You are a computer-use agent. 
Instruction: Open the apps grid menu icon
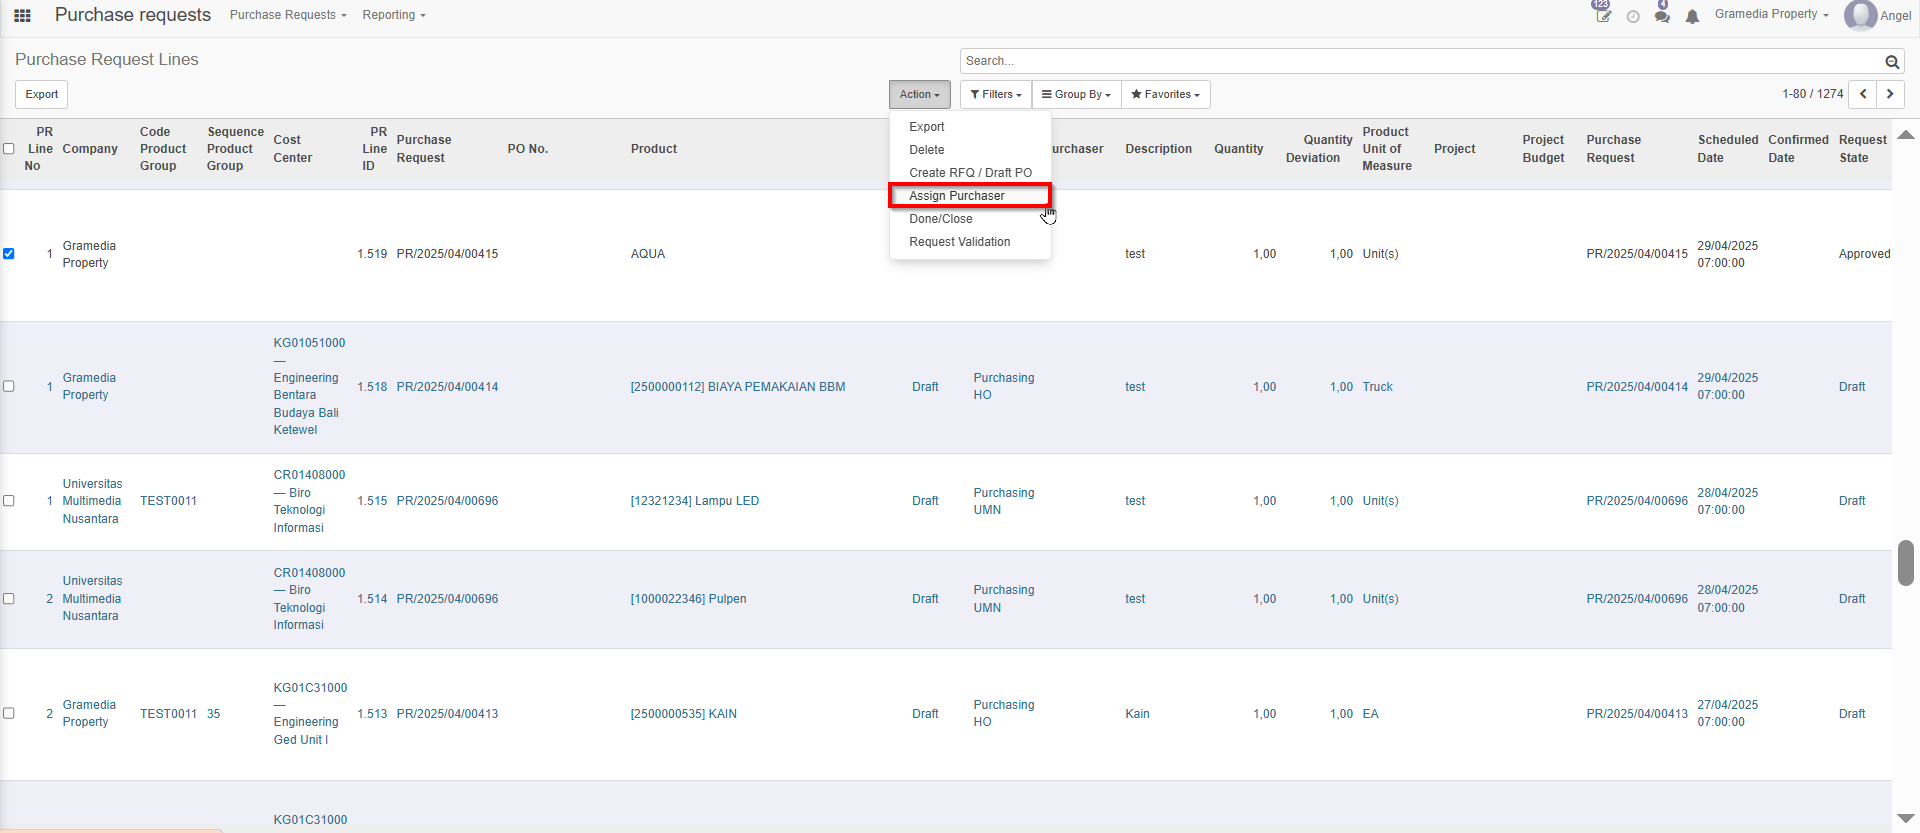click(x=22, y=15)
